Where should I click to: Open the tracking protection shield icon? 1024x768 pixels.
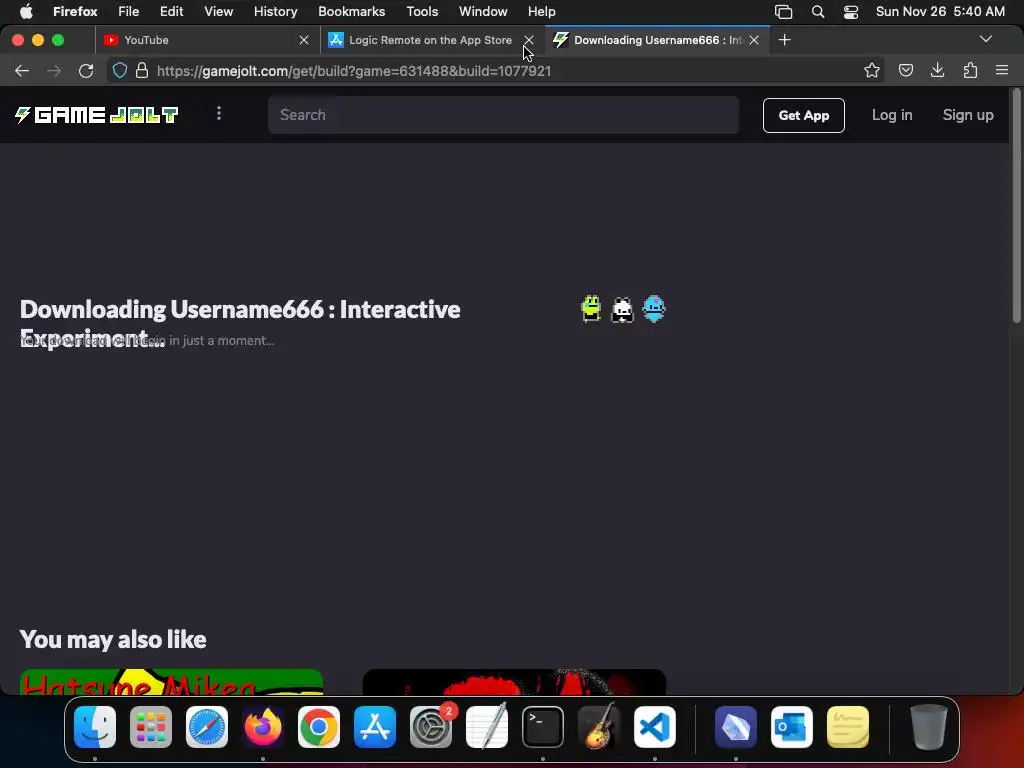(120, 71)
